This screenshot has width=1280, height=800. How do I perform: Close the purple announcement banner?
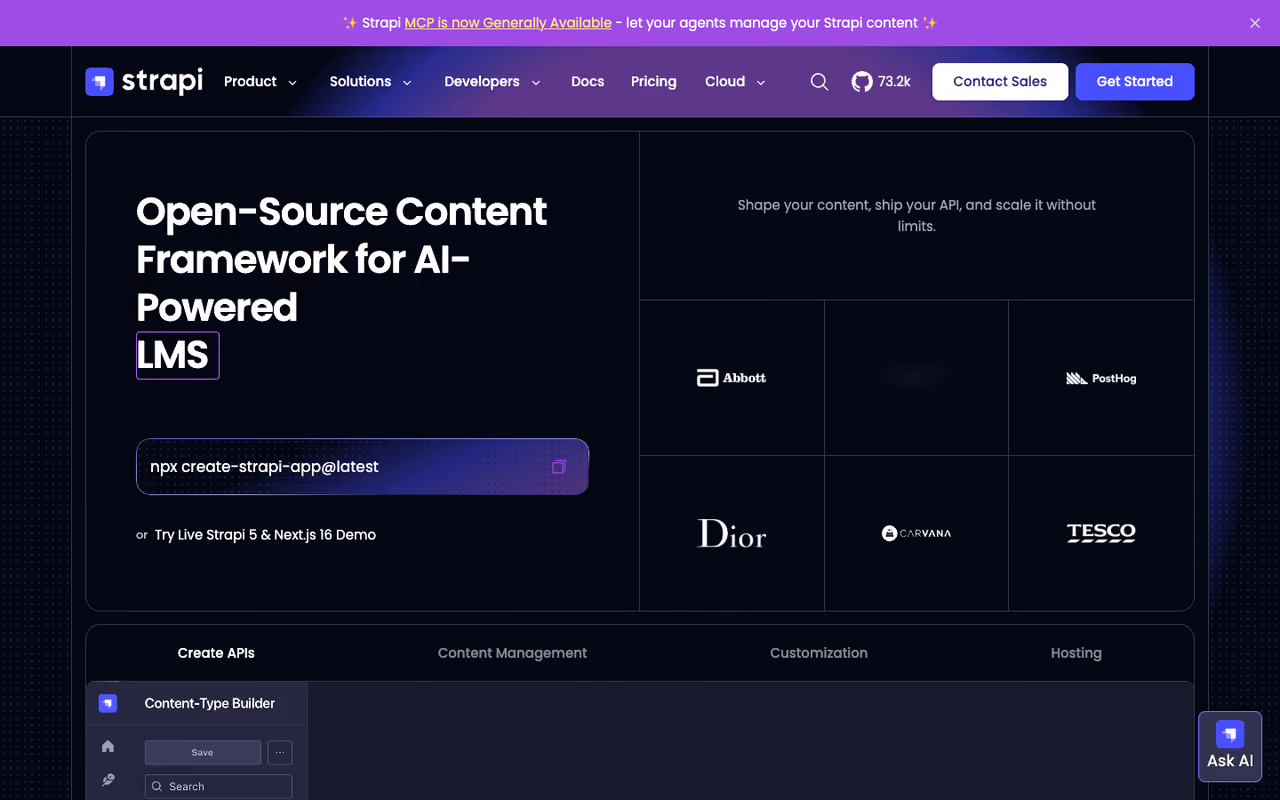point(1255,23)
